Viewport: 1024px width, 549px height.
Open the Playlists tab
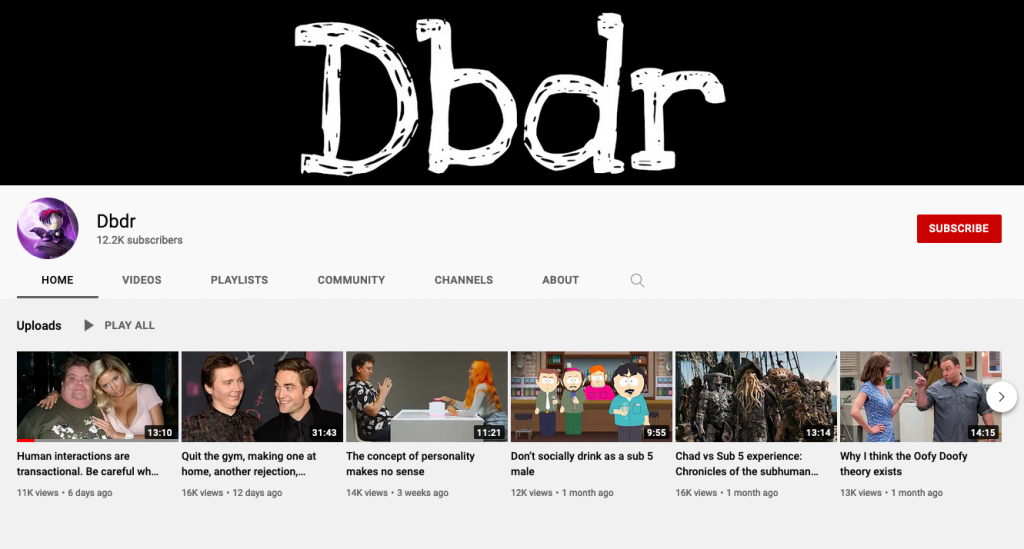239,280
